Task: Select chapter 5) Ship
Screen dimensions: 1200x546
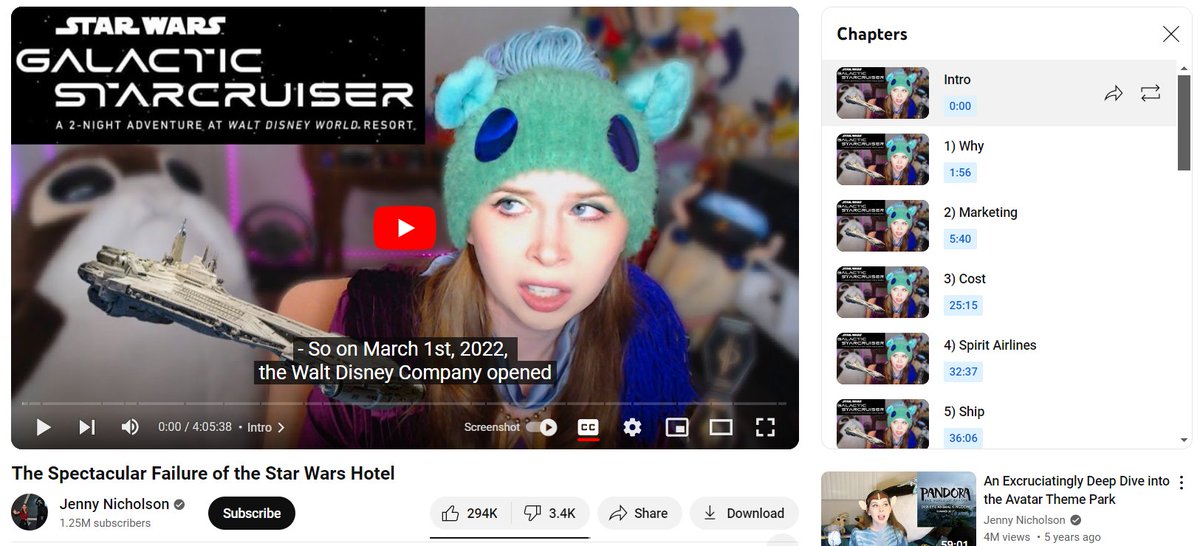Action: click(x=964, y=411)
